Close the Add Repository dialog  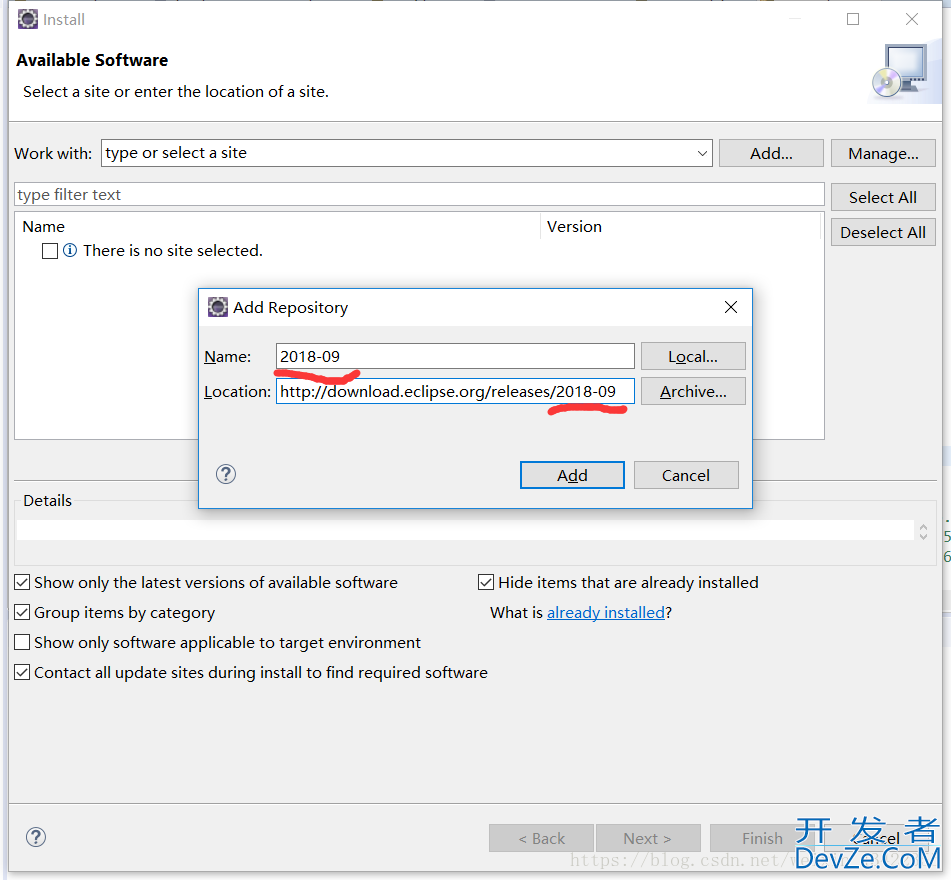tap(731, 307)
